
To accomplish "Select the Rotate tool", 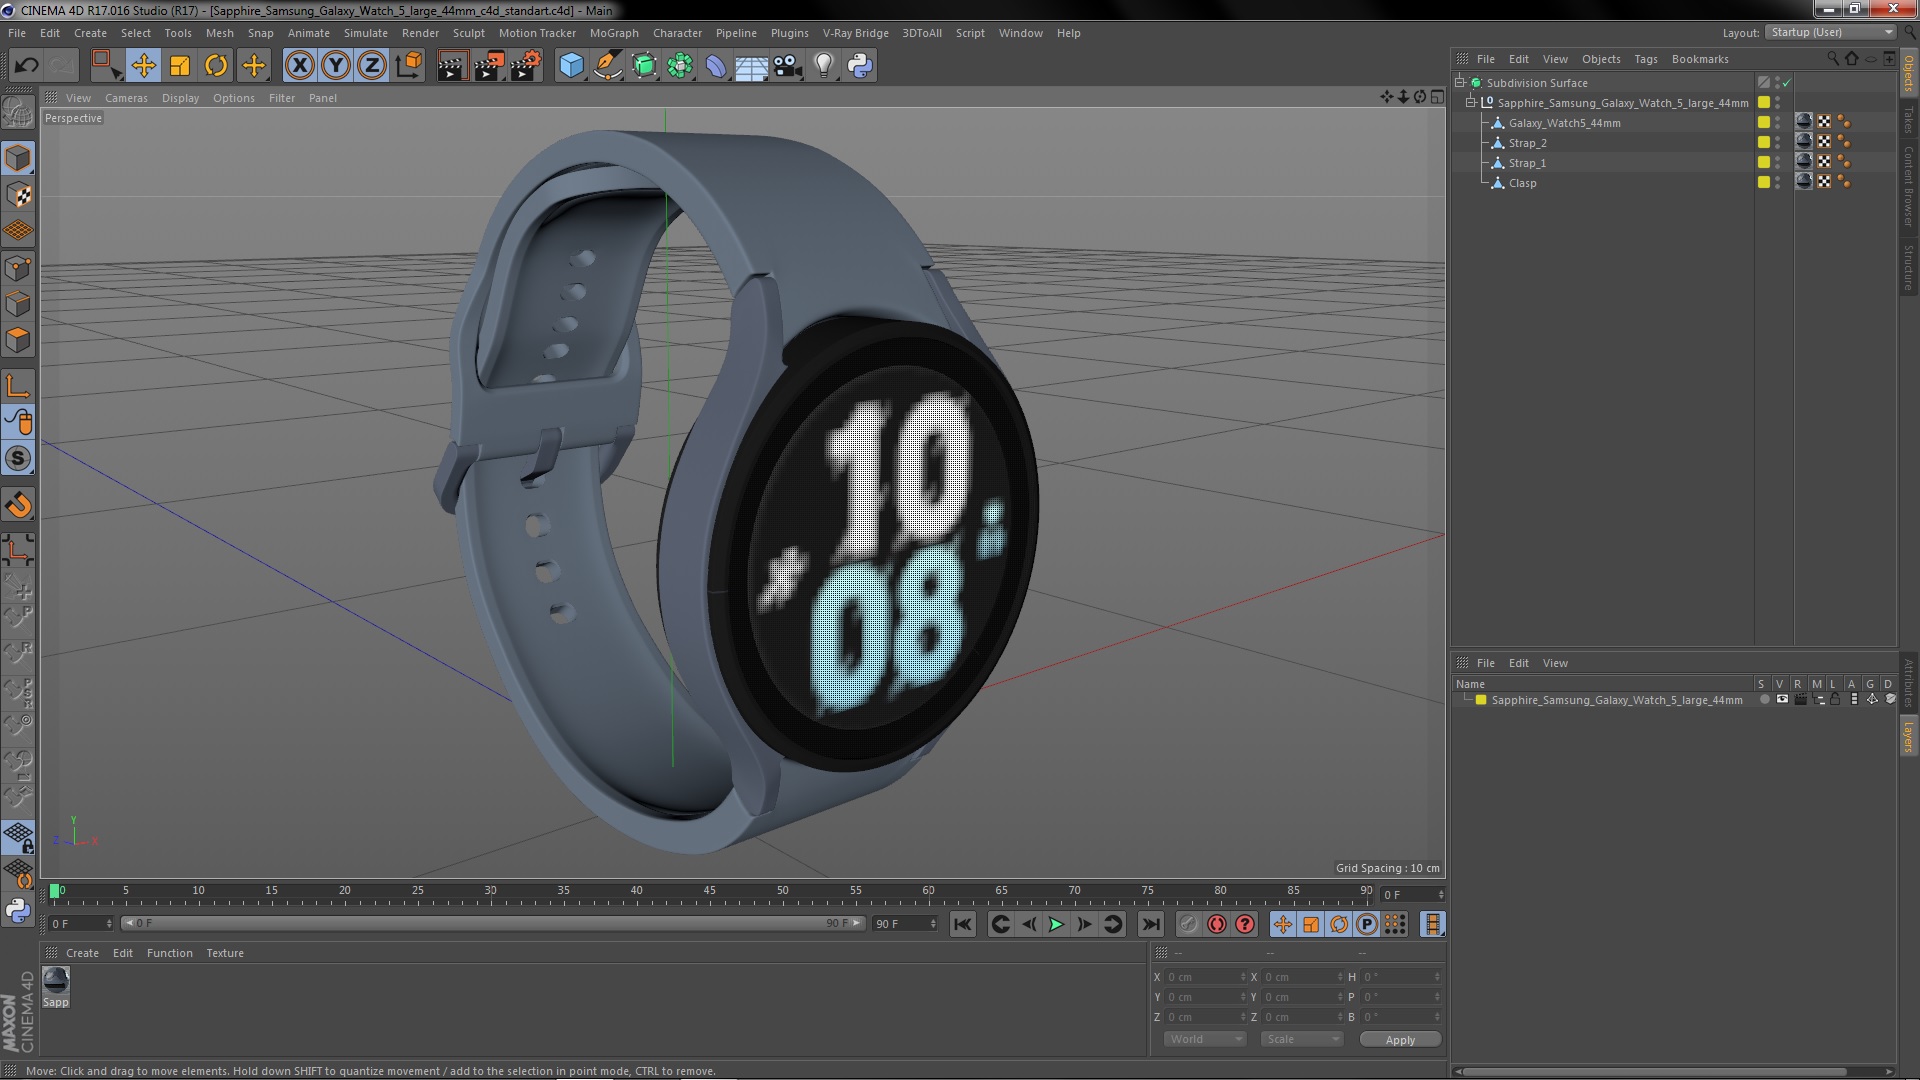I will 216,66.
